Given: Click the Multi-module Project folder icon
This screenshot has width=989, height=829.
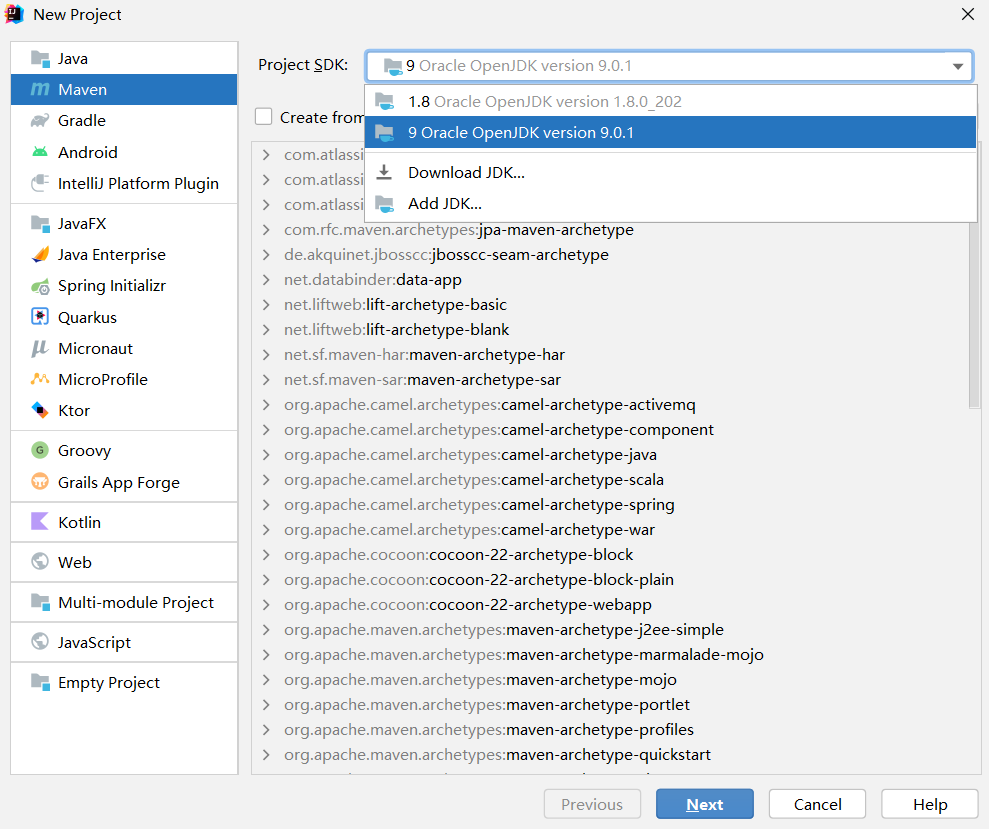Looking at the screenshot, I should click(40, 603).
